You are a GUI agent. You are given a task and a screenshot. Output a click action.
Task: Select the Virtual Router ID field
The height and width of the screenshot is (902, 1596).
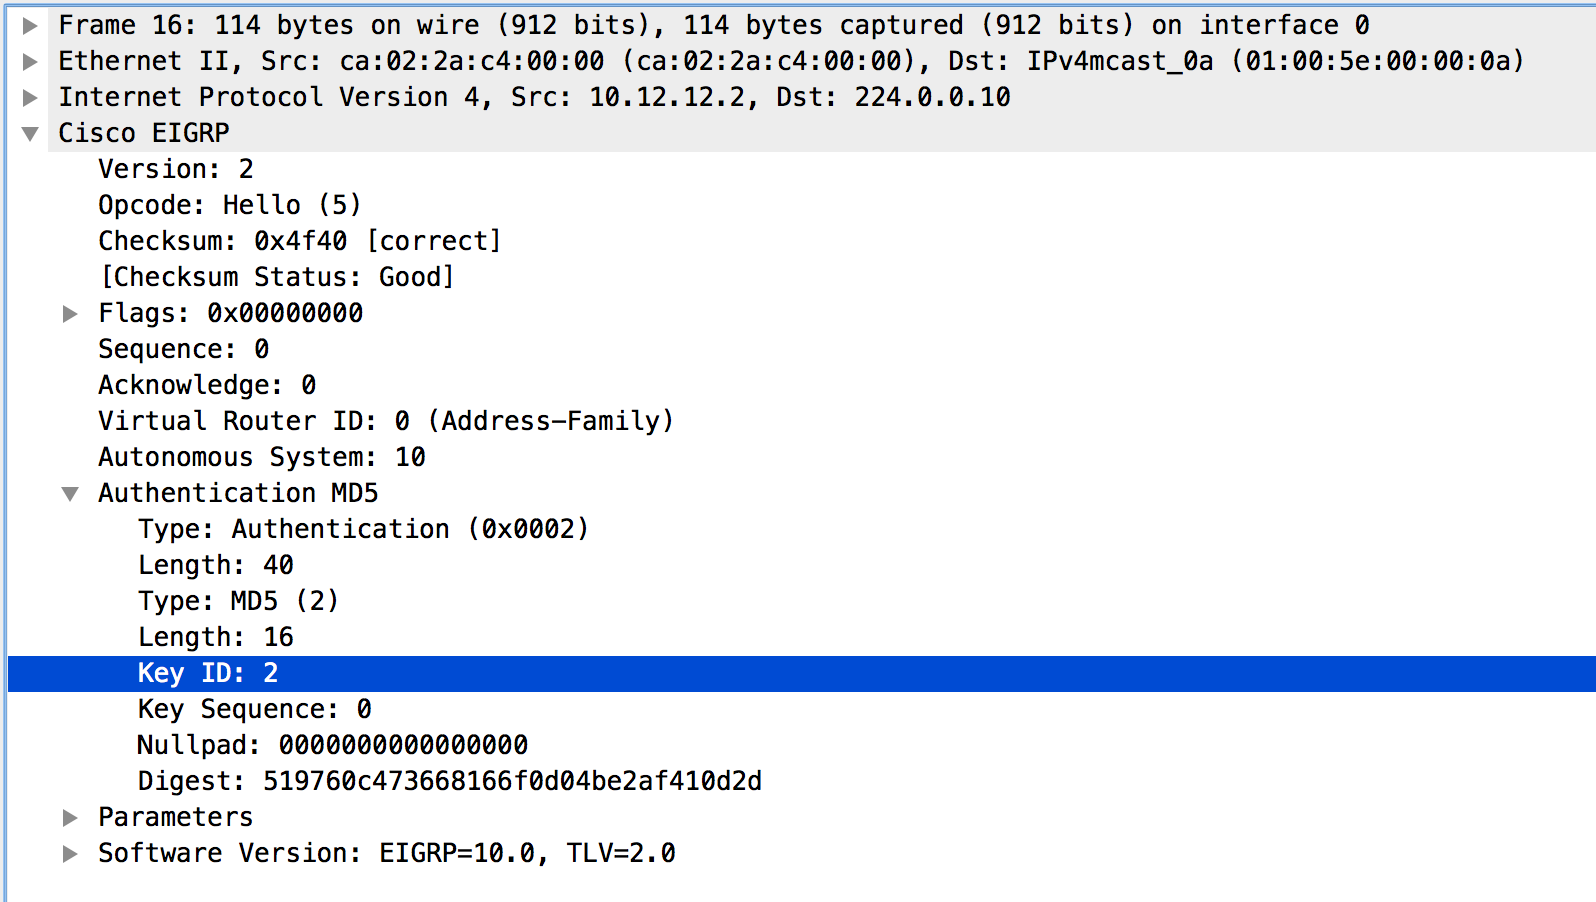tap(385, 421)
